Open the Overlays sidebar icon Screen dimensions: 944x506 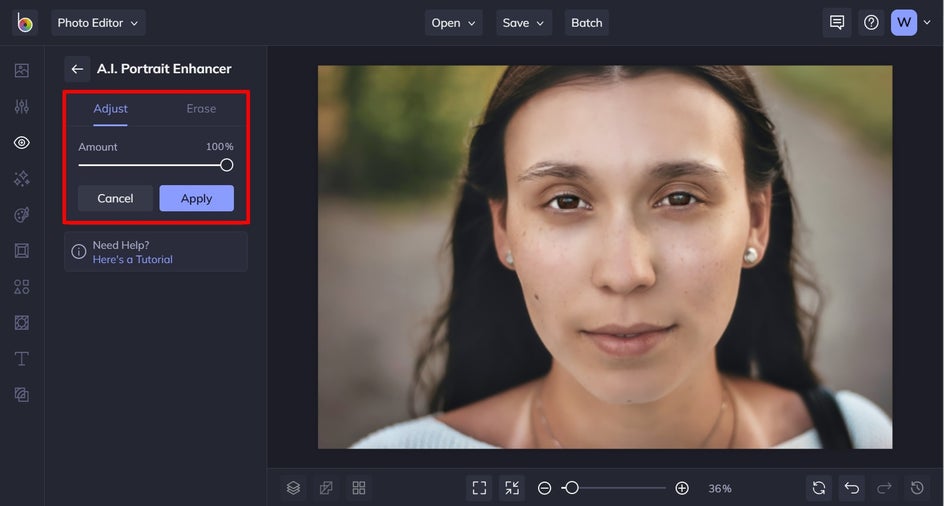click(x=22, y=323)
